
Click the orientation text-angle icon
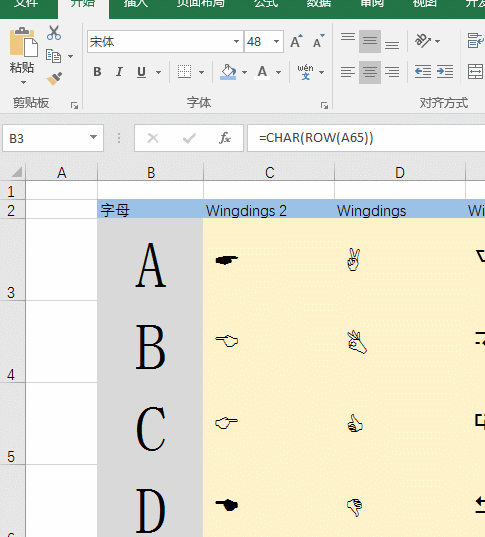(x=423, y=41)
